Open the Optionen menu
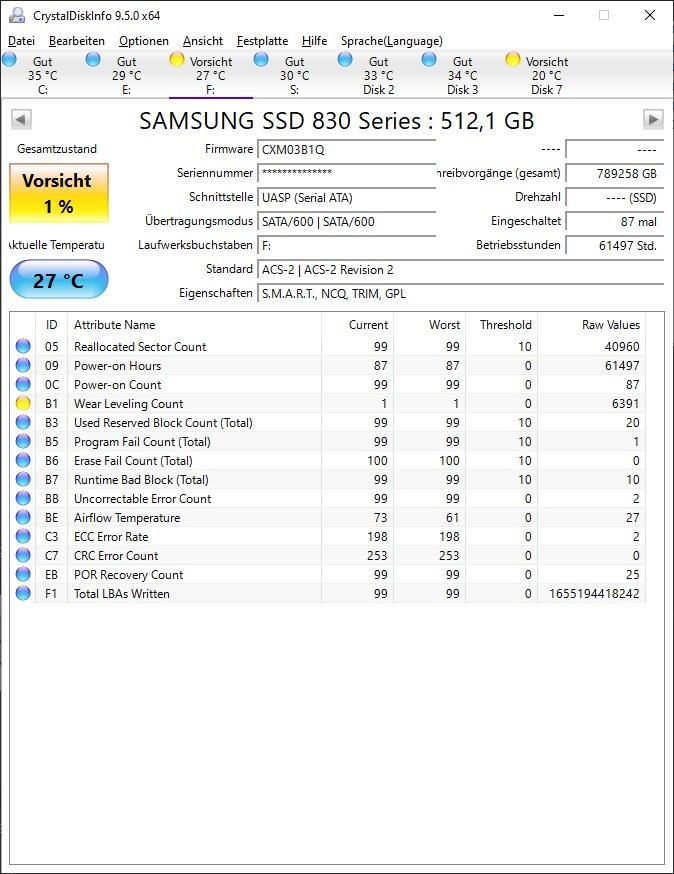 (143, 41)
